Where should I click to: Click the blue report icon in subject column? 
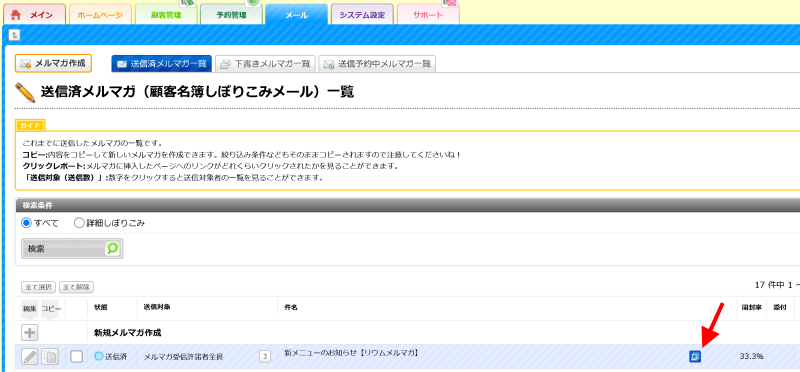[x=695, y=356]
